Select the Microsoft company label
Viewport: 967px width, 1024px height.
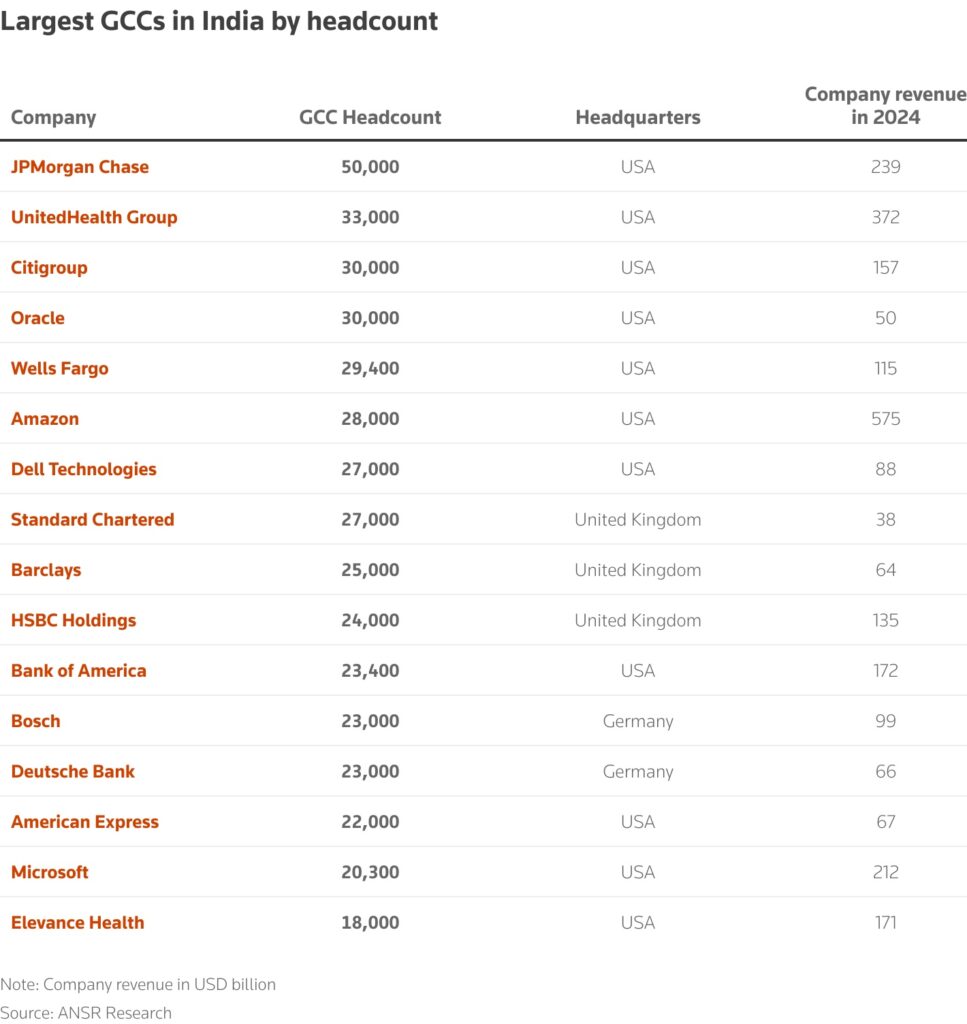point(50,872)
